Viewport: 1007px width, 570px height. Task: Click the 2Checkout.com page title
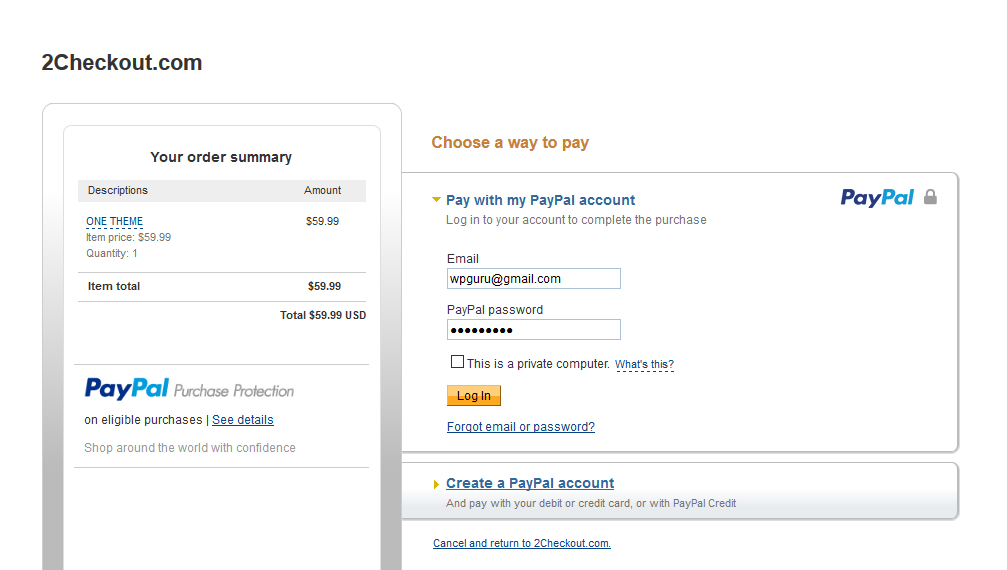122,62
